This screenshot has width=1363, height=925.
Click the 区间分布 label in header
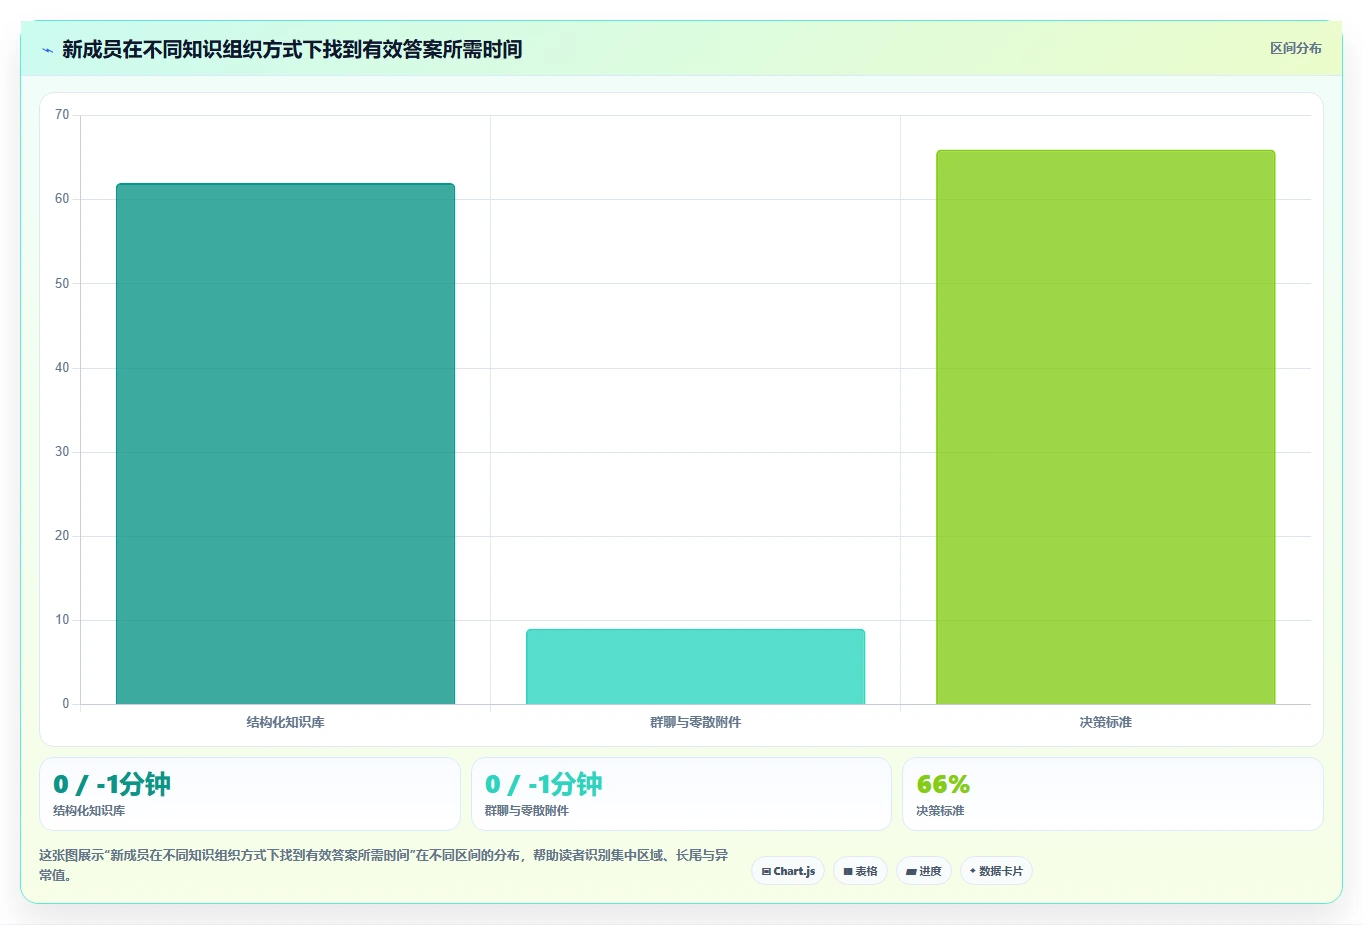coord(1295,48)
